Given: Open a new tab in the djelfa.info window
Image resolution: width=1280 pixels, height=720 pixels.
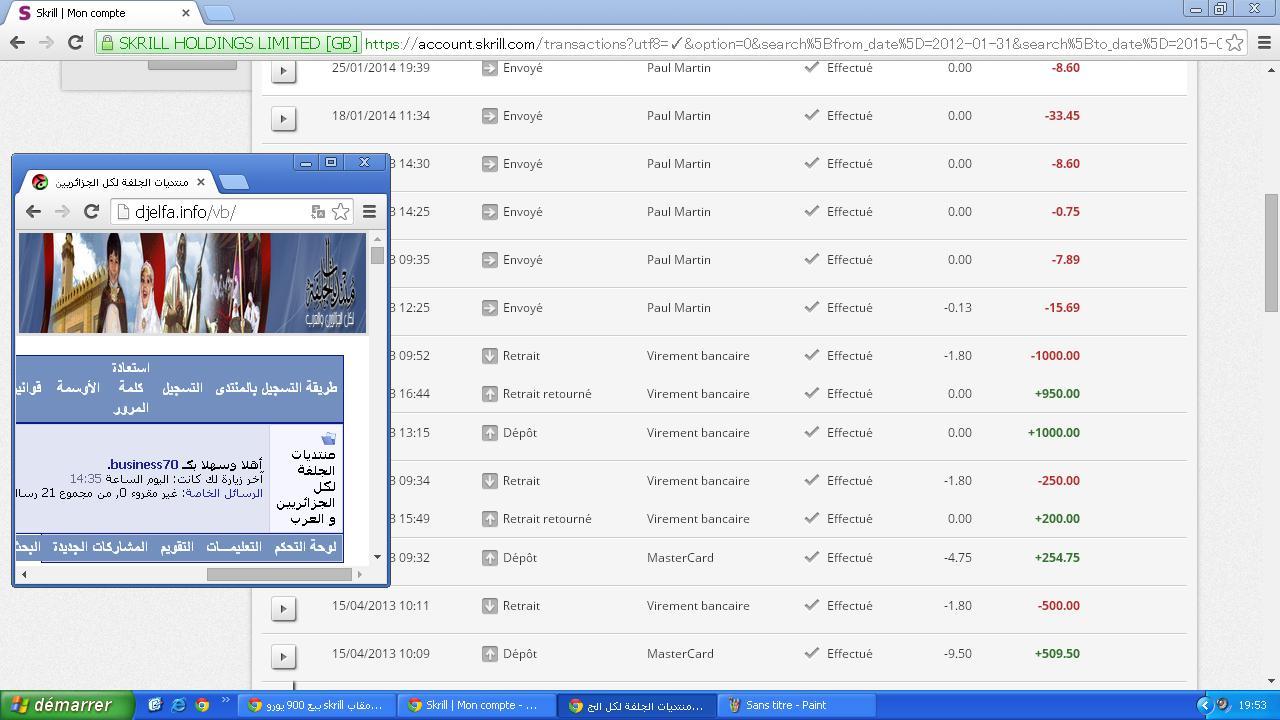Looking at the screenshot, I should point(233,182).
